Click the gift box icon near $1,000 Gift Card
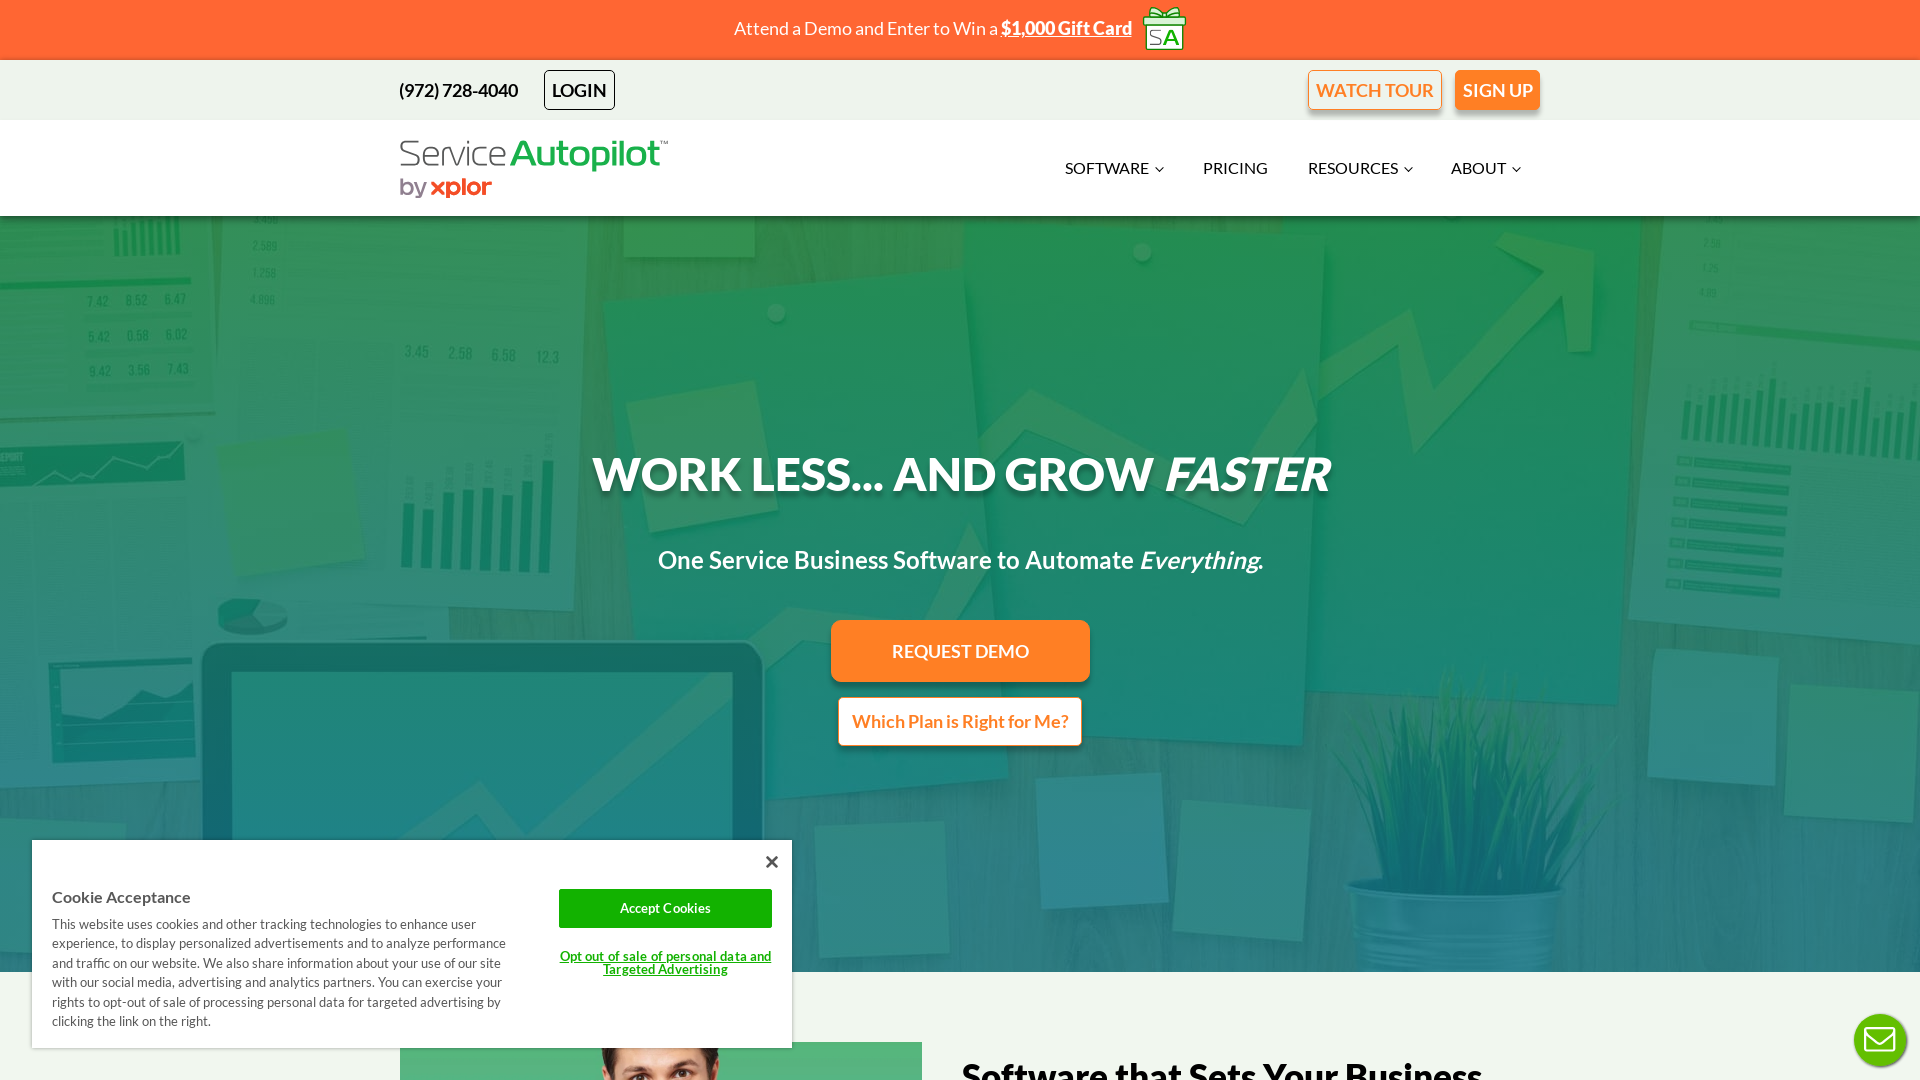Viewport: 1920px width, 1080px height. point(1163,26)
